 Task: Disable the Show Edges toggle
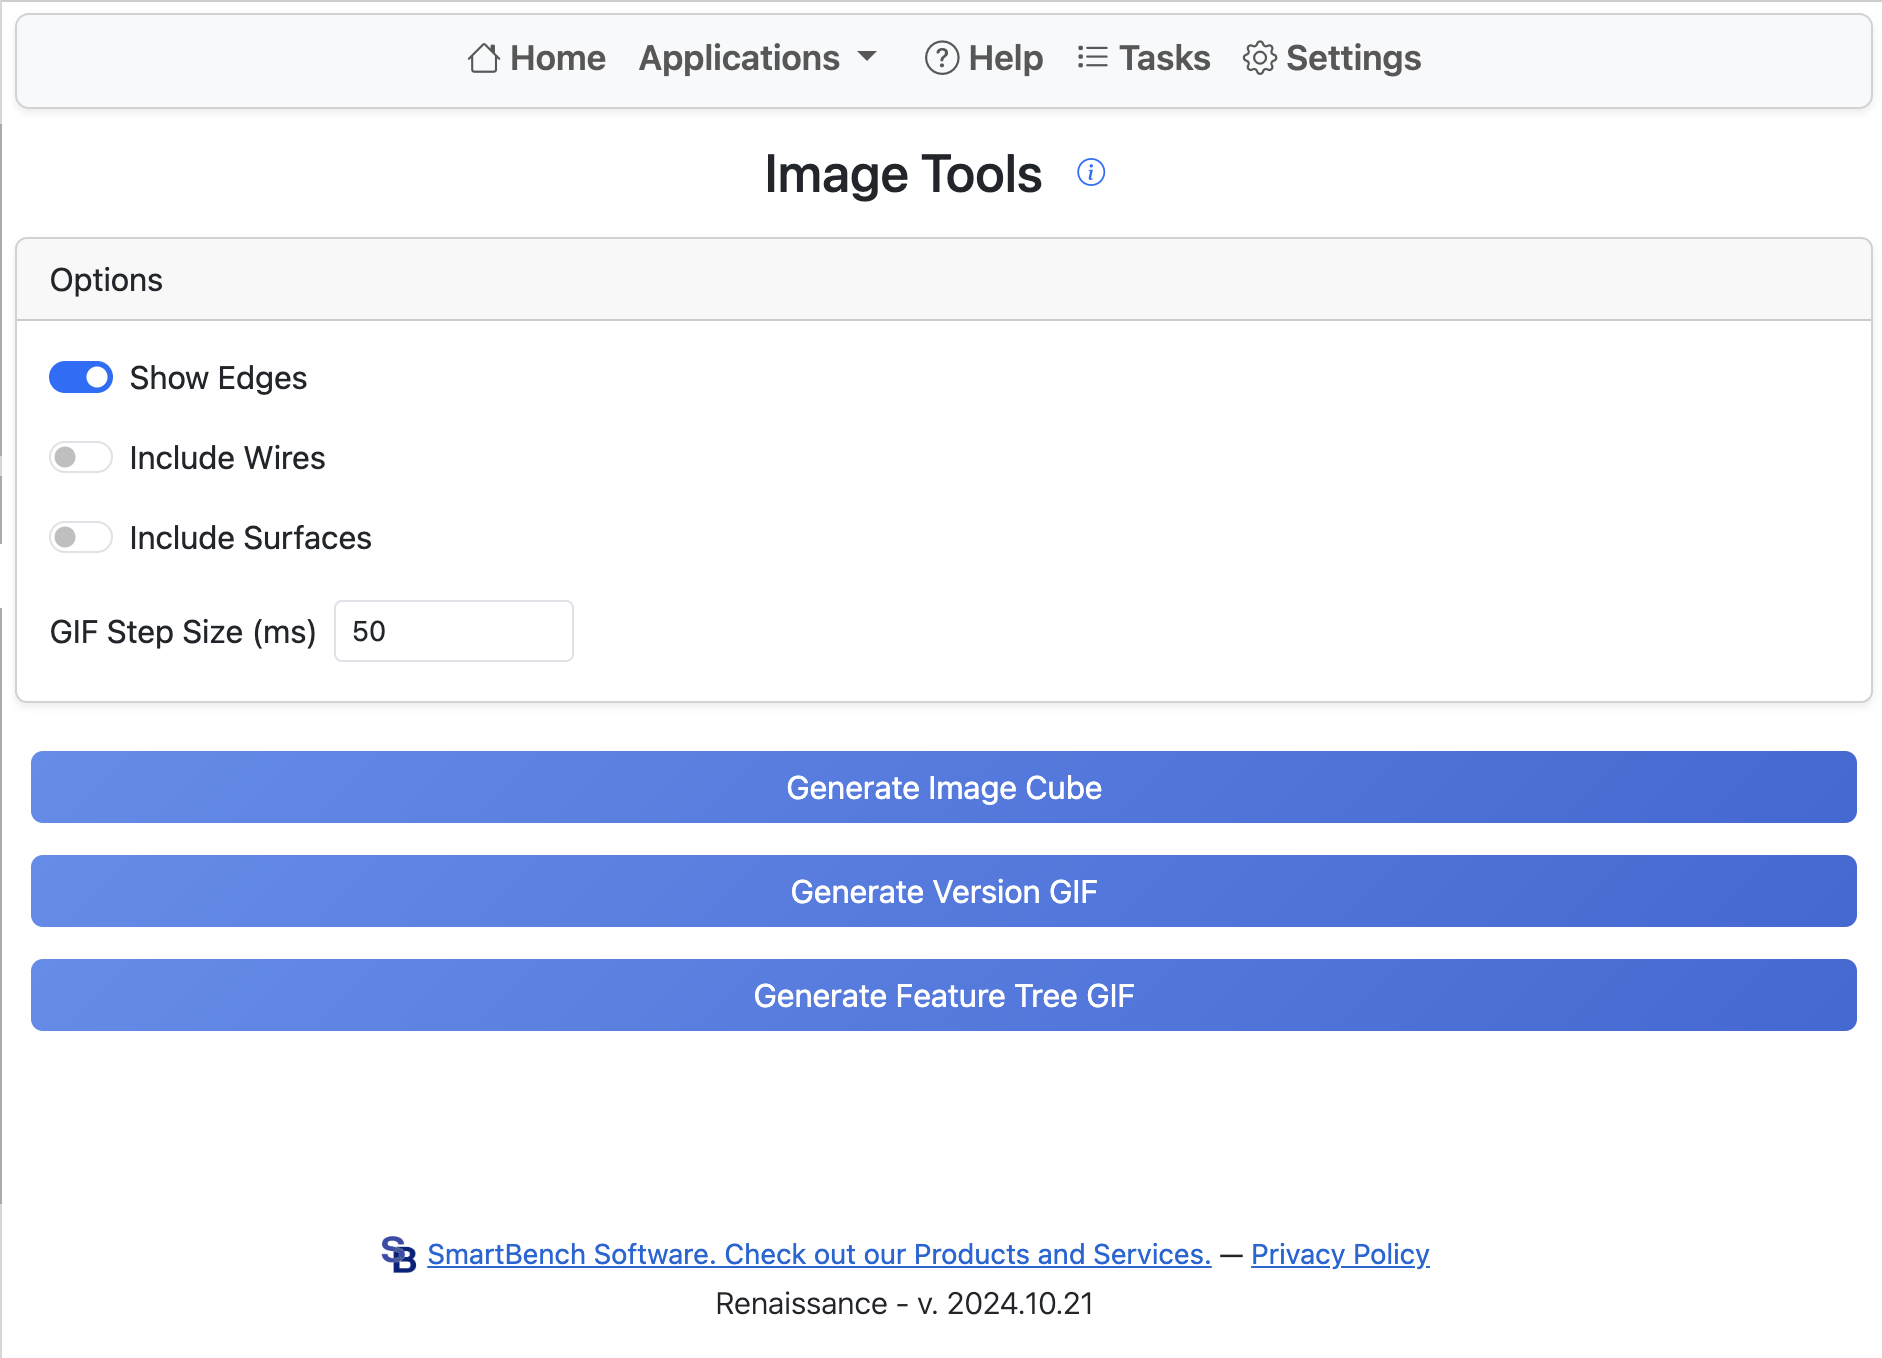(81, 378)
